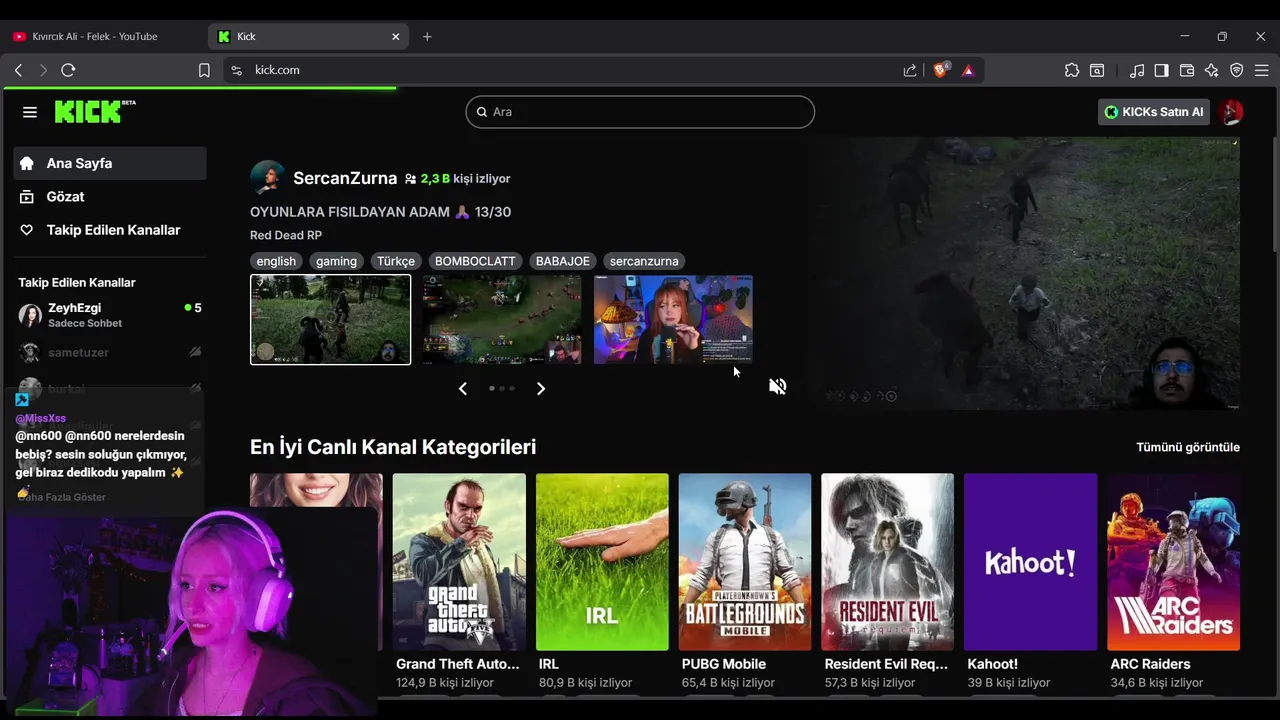Open the Resident Evil Requiem category card

click(x=888, y=562)
